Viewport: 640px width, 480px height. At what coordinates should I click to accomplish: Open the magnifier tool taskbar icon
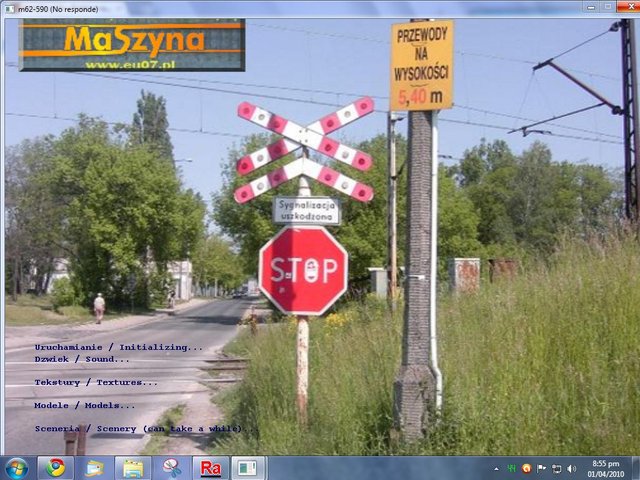171,468
